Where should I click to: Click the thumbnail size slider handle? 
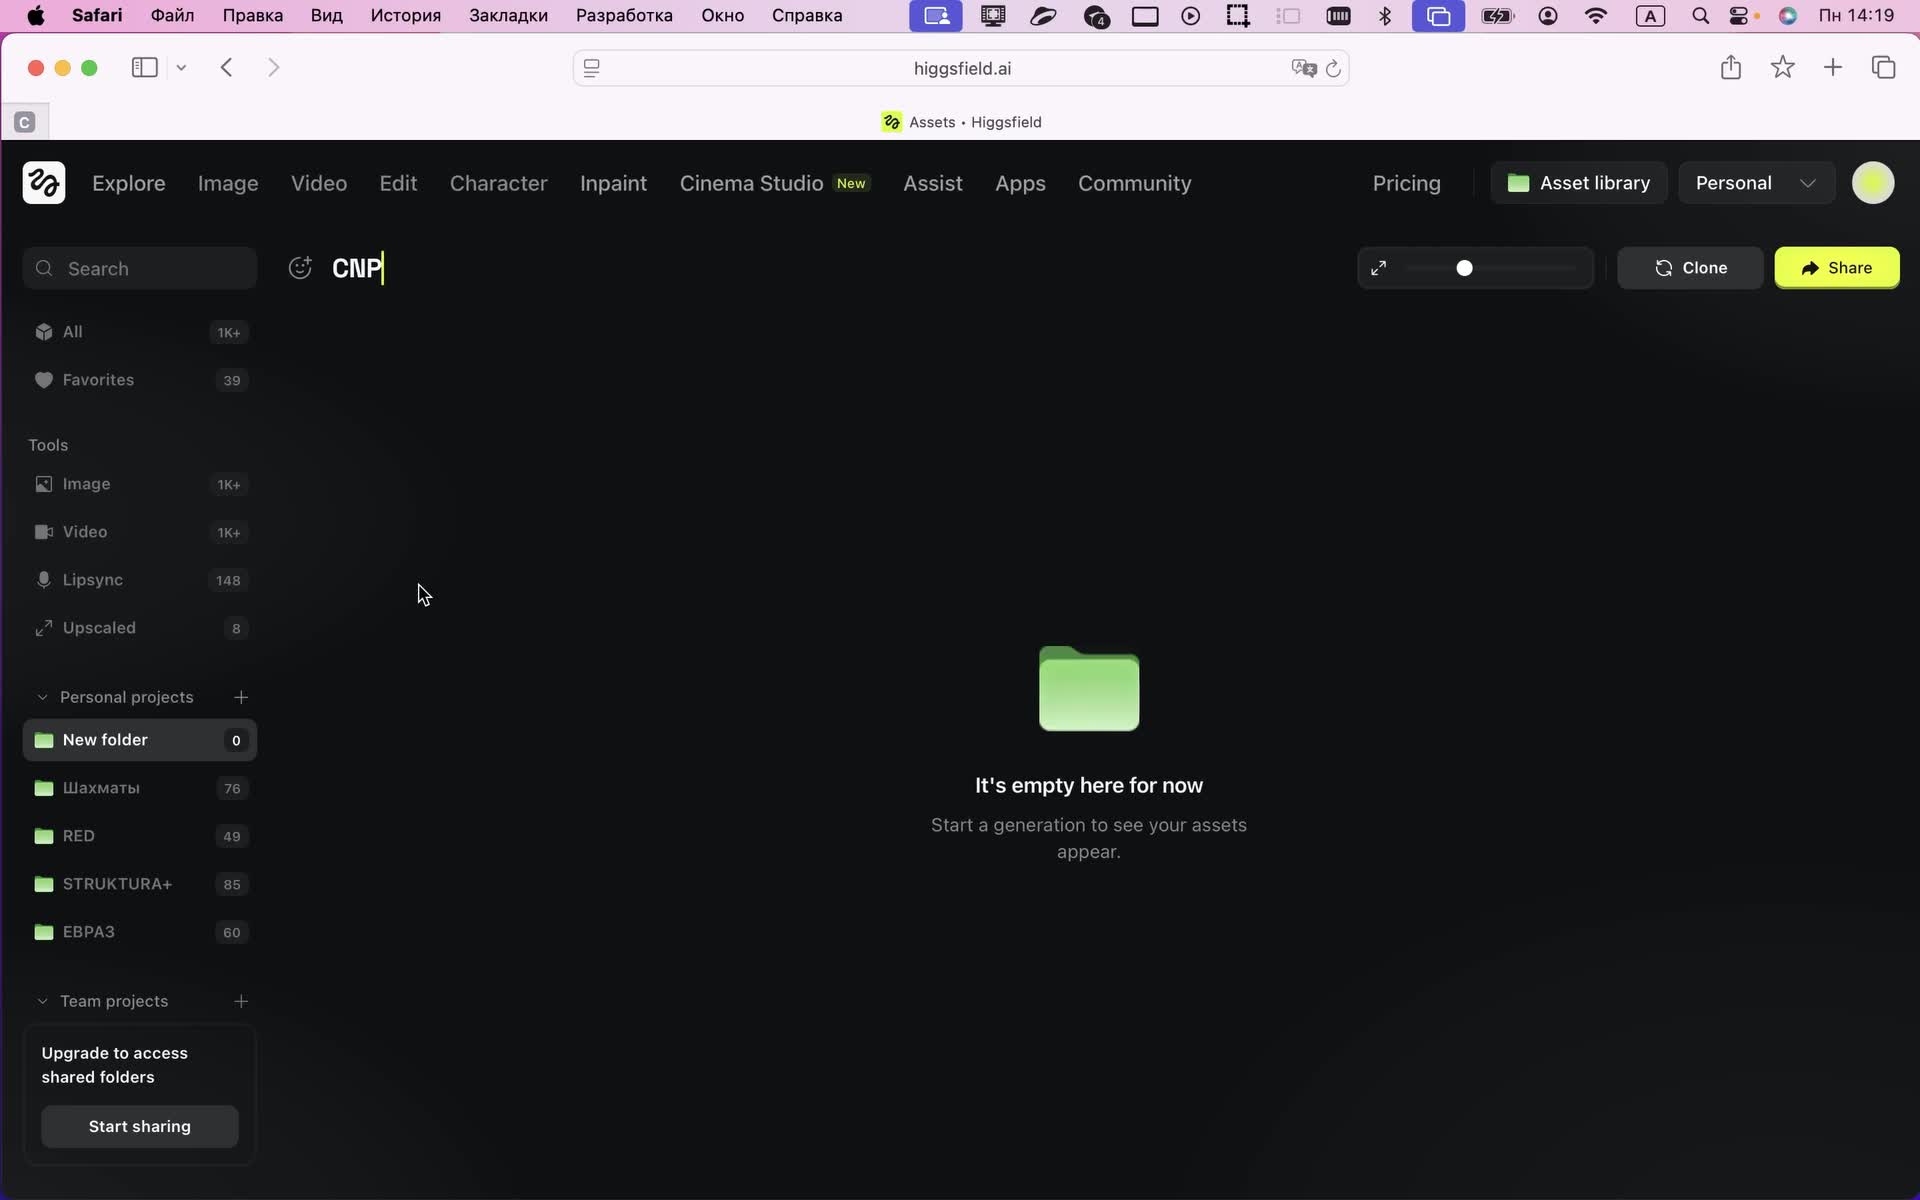click(1464, 268)
